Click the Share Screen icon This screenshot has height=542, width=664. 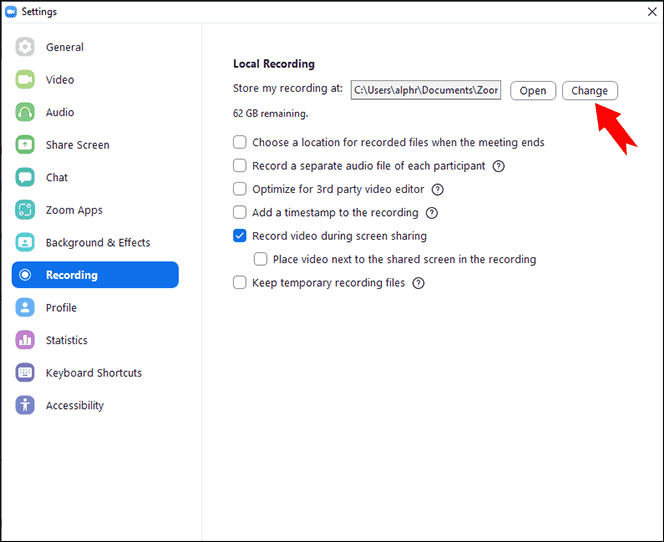click(25, 145)
